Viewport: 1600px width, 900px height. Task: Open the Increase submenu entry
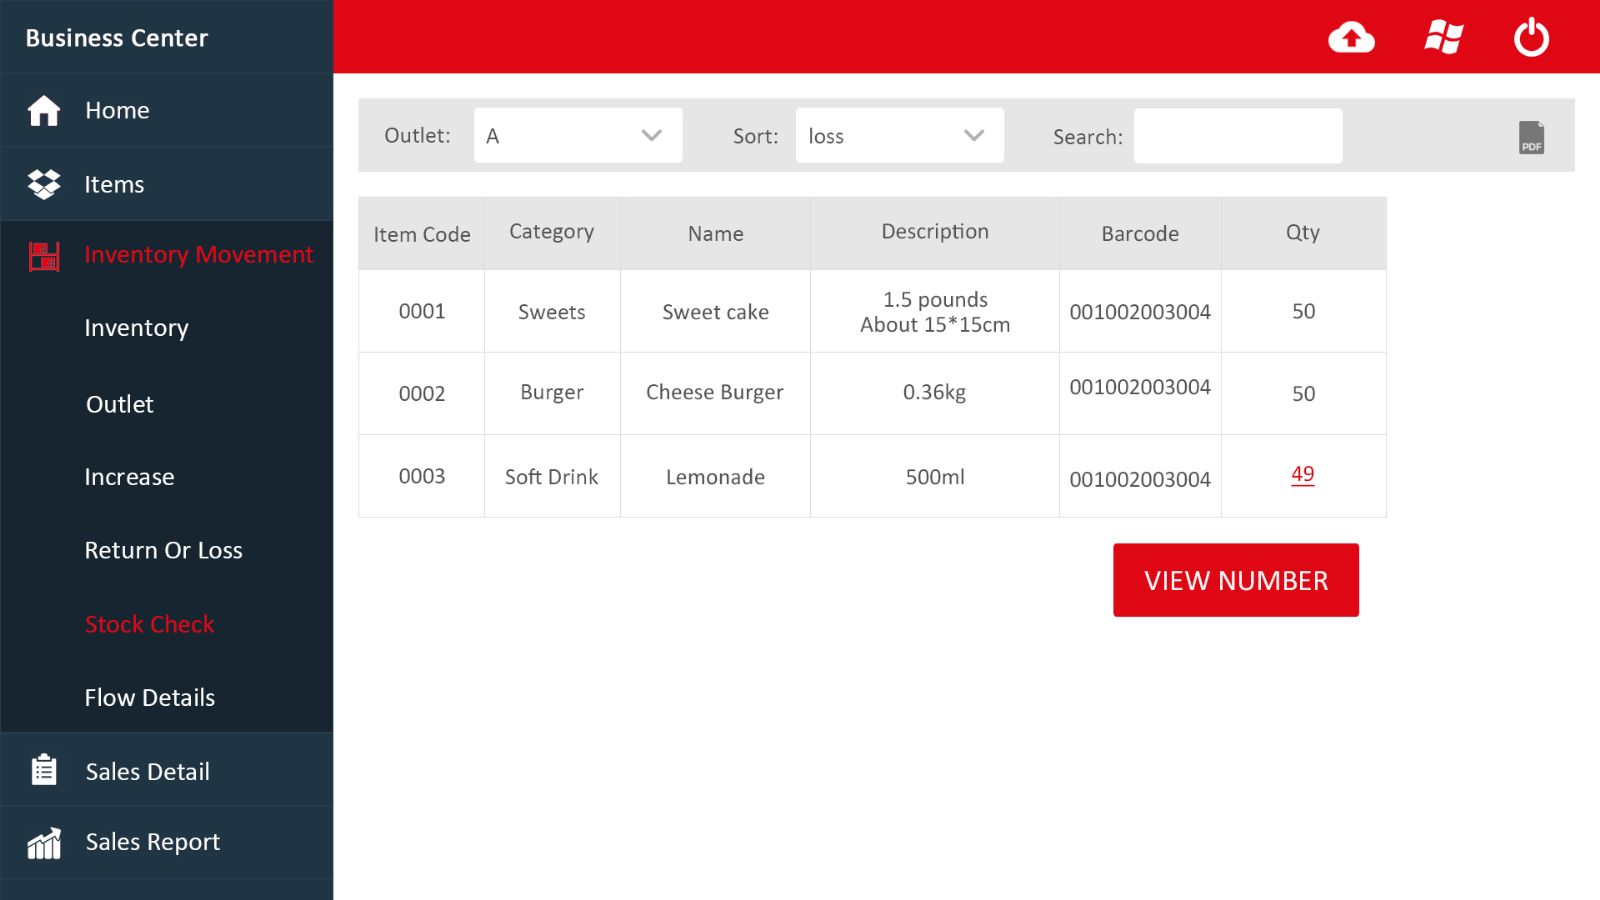129,477
